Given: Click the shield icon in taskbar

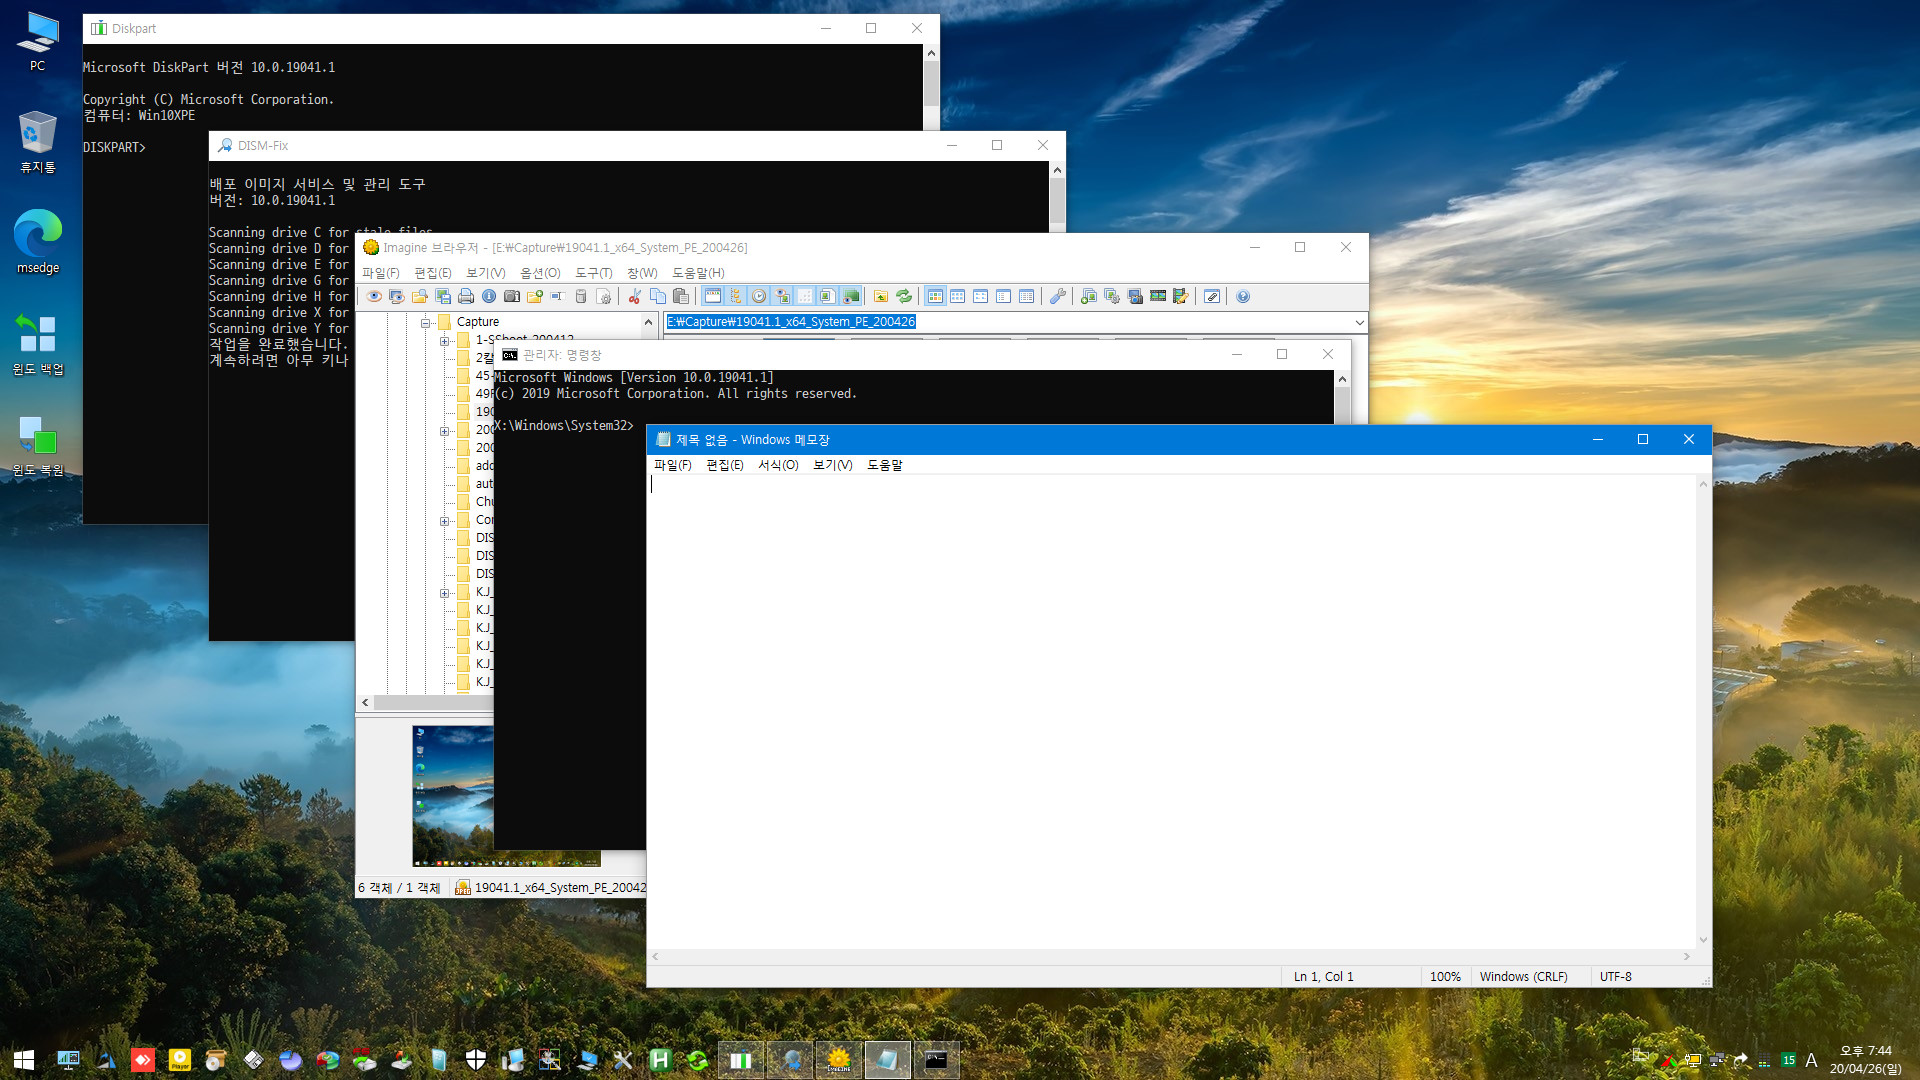Looking at the screenshot, I should [476, 1060].
